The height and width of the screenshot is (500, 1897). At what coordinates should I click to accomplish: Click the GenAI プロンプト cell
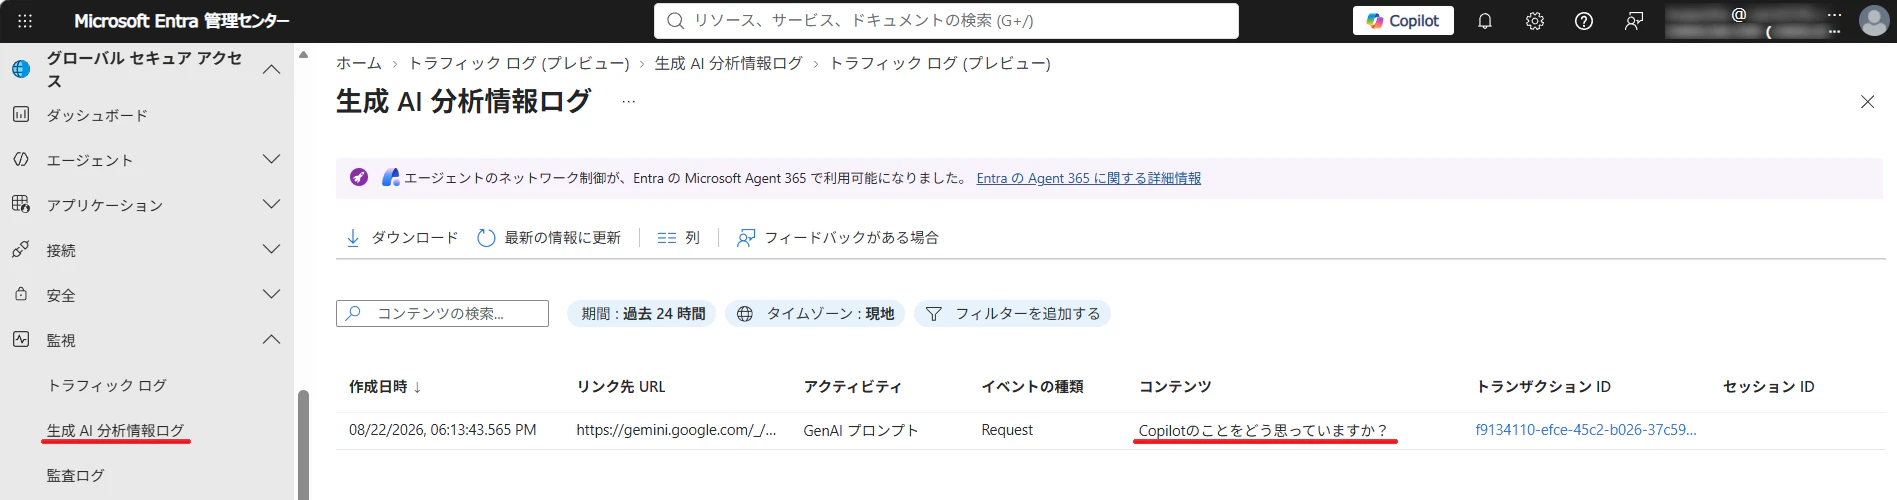(x=860, y=430)
